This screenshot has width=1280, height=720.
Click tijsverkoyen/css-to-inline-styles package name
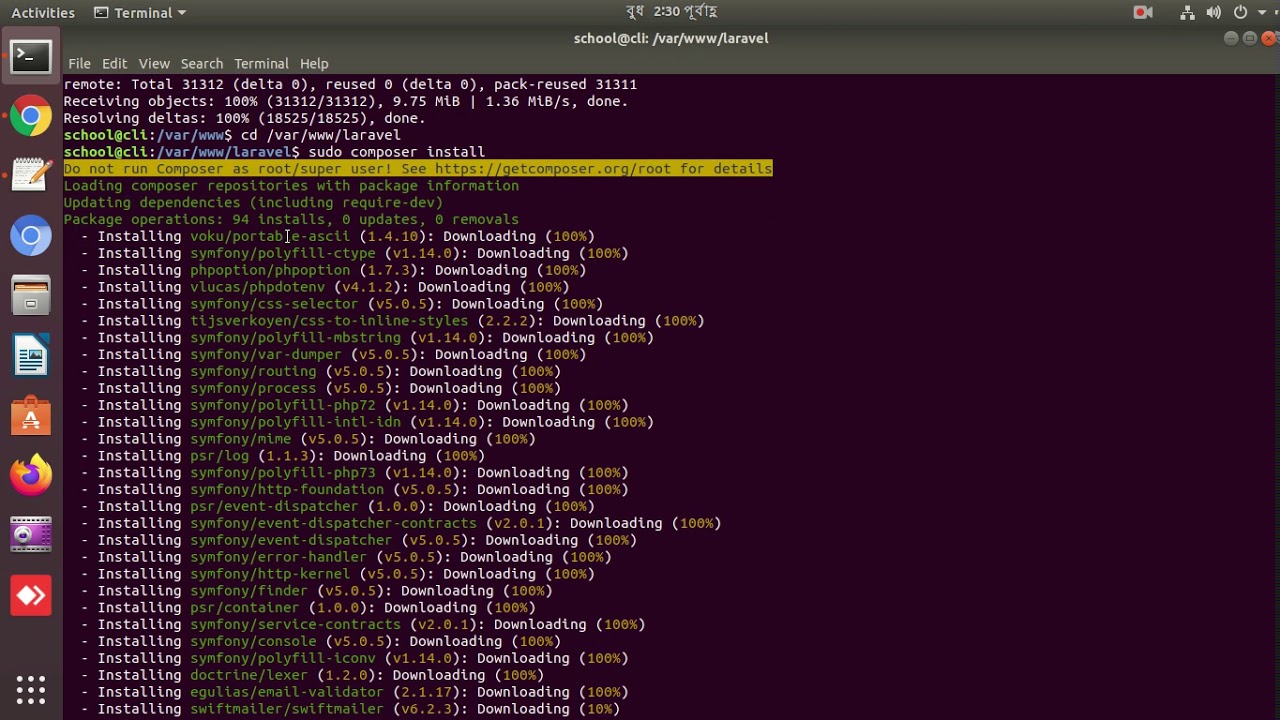[329, 321]
